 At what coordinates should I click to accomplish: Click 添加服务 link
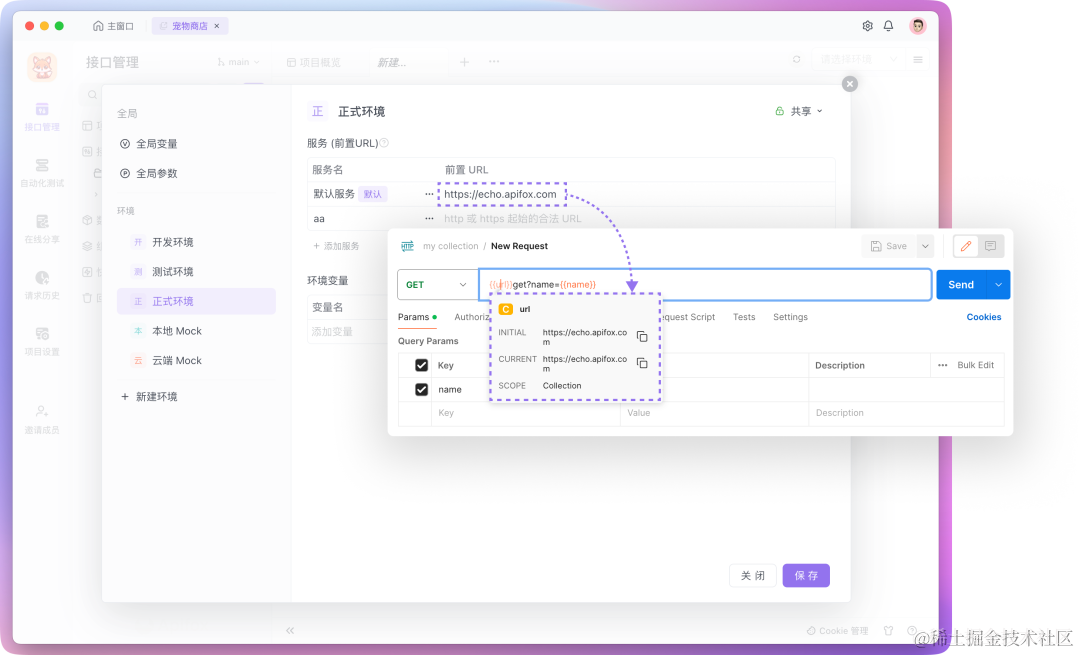point(336,246)
